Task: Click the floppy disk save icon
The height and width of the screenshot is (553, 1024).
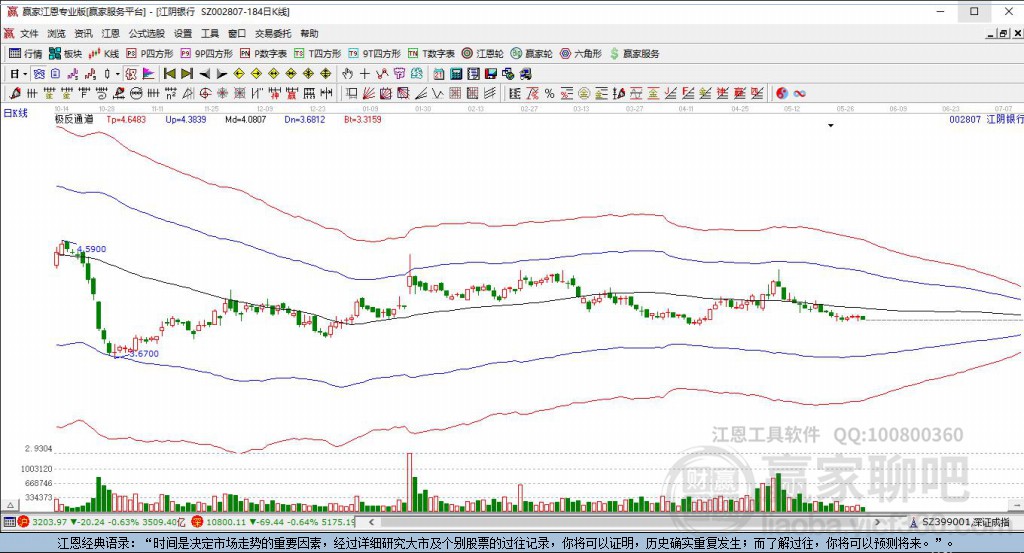Action: click(x=491, y=74)
